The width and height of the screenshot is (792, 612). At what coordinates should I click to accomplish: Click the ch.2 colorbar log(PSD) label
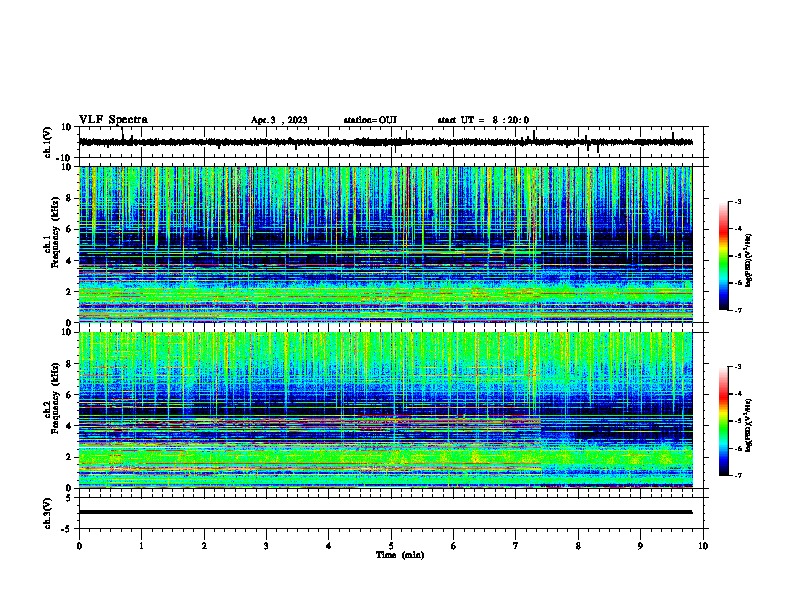point(748,424)
